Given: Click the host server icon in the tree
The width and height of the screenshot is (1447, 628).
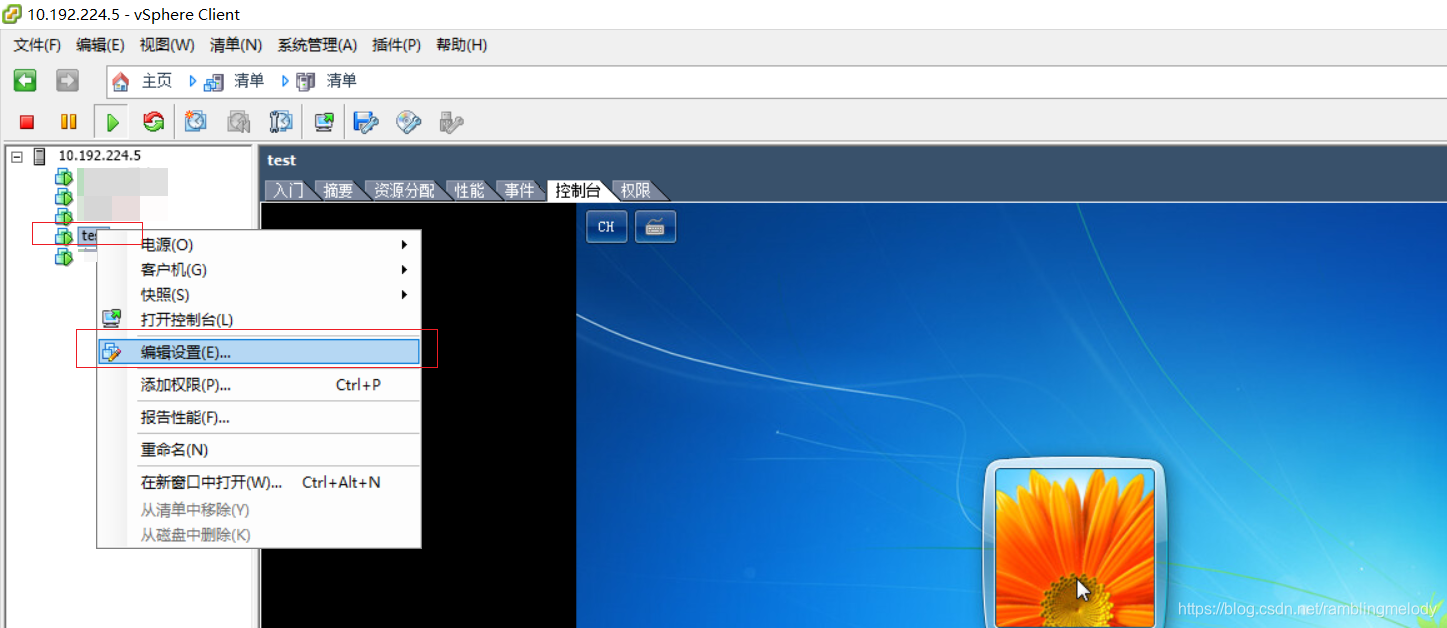Looking at the screenshot, I should pos(40,156).
